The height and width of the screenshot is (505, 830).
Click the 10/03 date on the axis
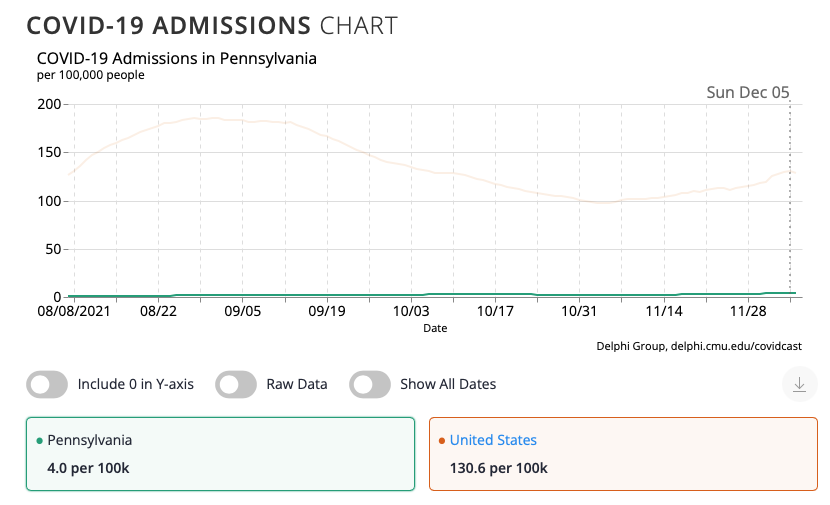pos(411,312)
